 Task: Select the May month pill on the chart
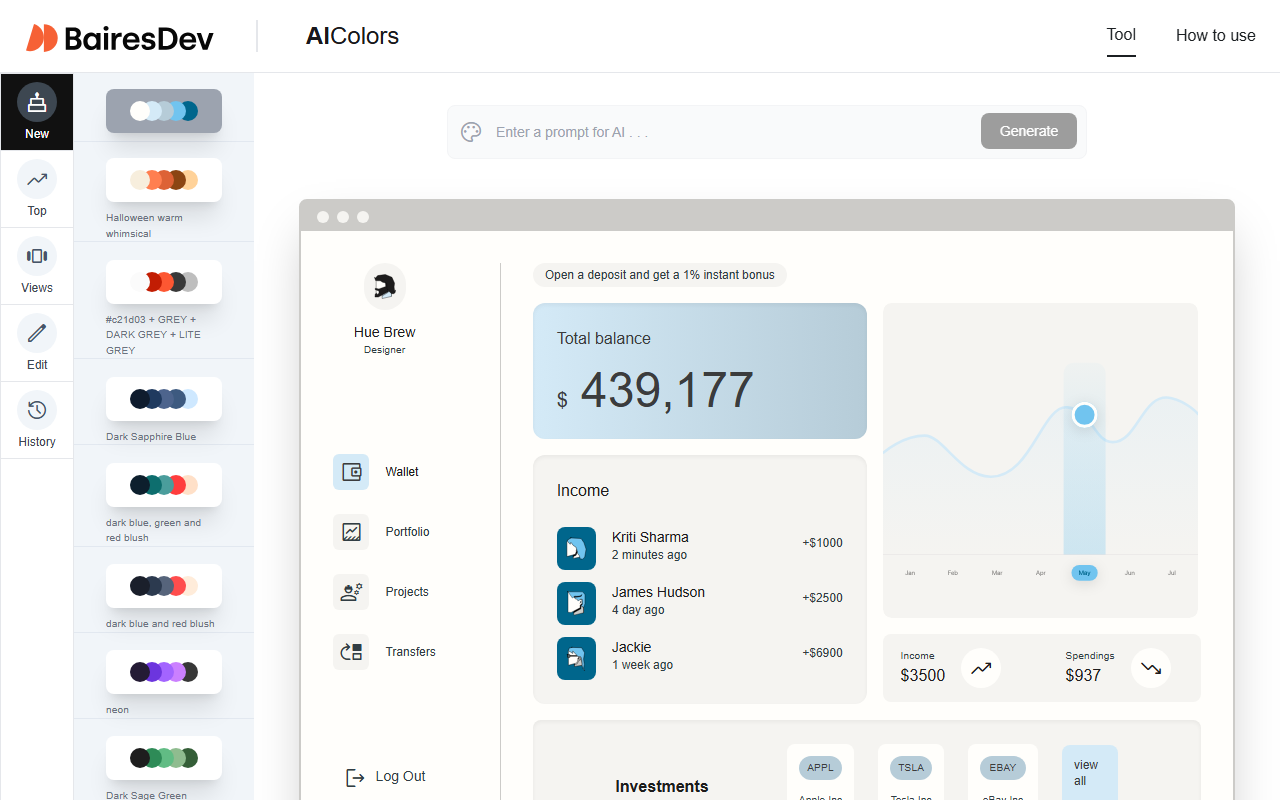click(1084, 573)
